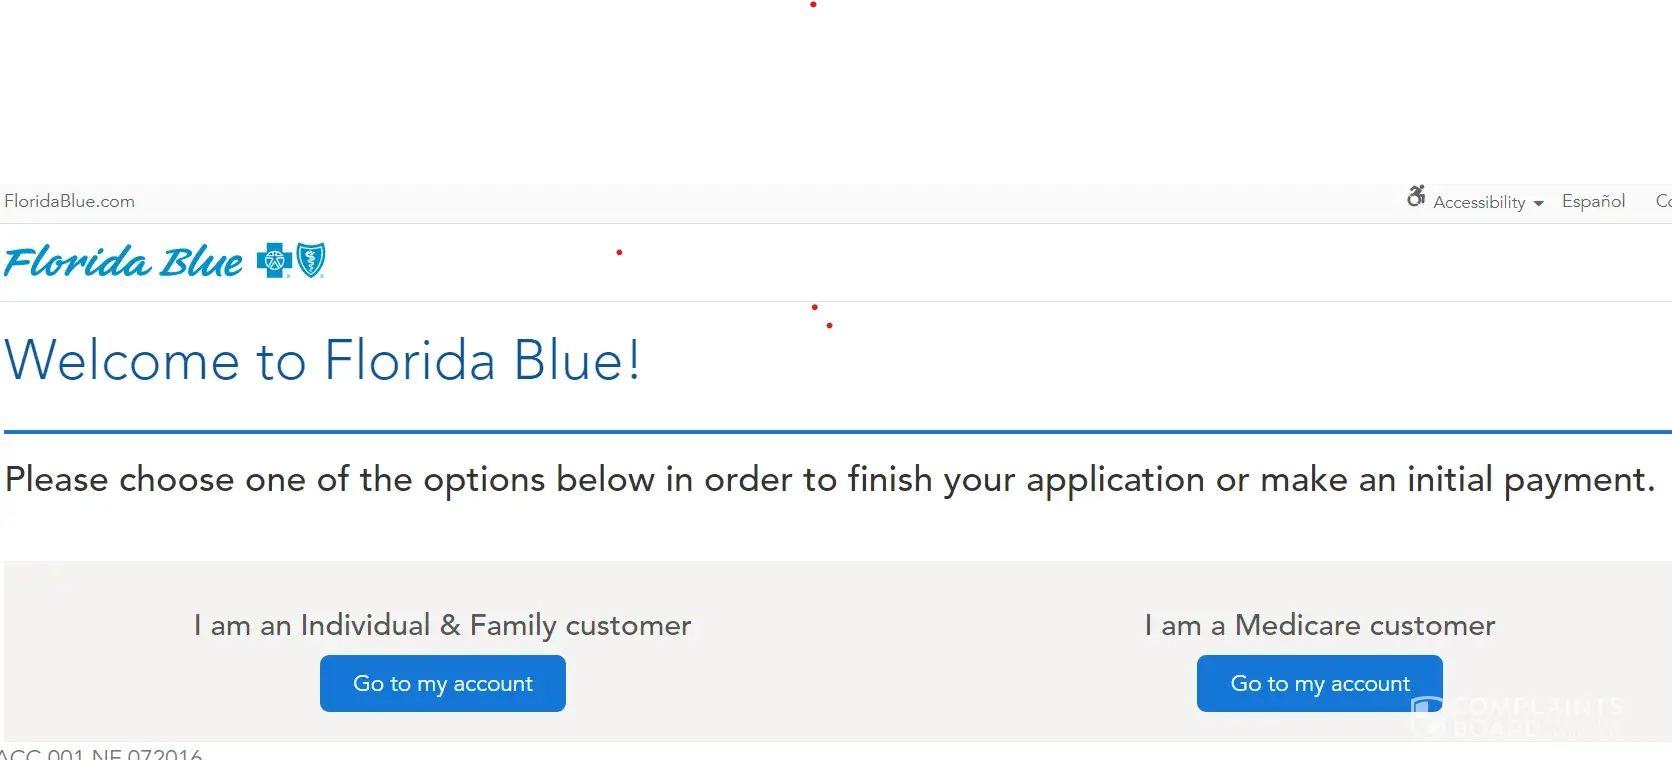Click the Blue Cross logo icon
The height and width of the screenshot is (760, 1672).
coord(273,261)
